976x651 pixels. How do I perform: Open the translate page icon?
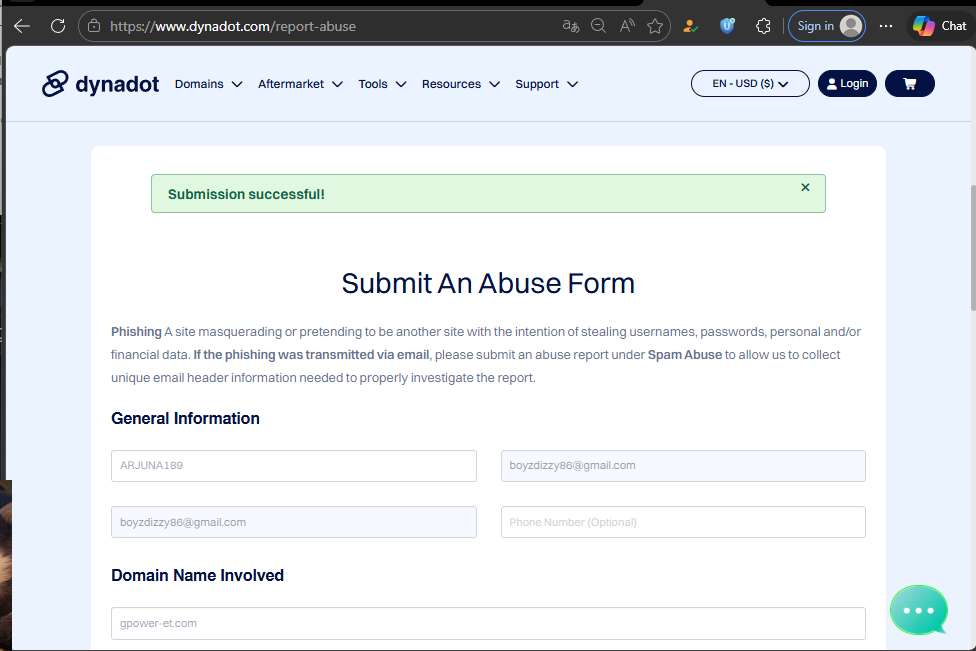tap(571, 26)
